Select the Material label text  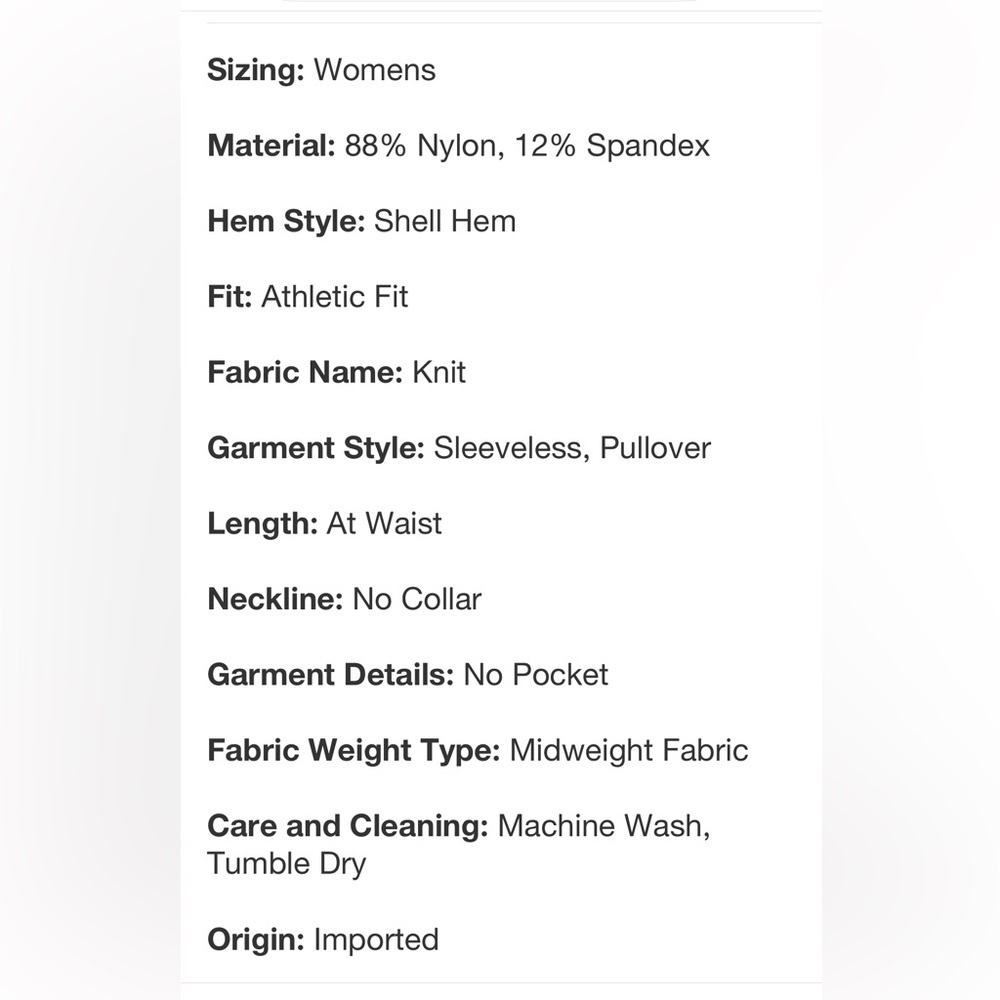click(272, 145)
